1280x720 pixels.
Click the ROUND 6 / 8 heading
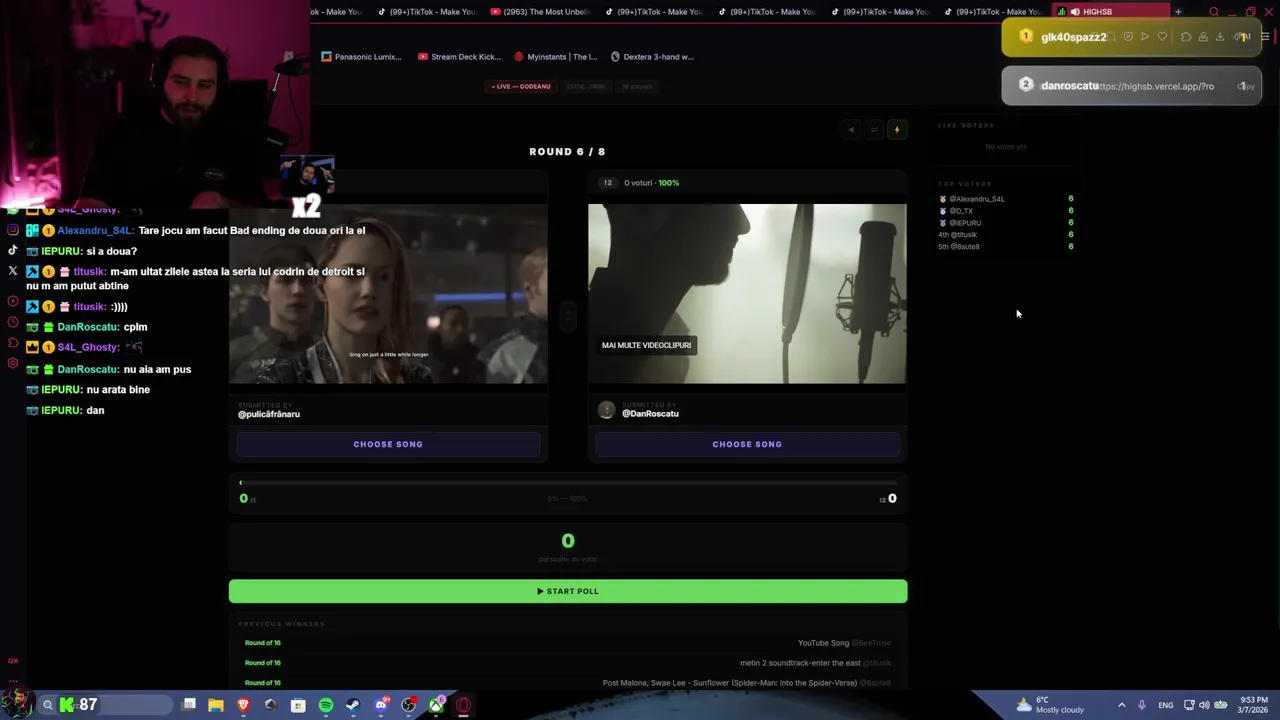tap(567, 152)
